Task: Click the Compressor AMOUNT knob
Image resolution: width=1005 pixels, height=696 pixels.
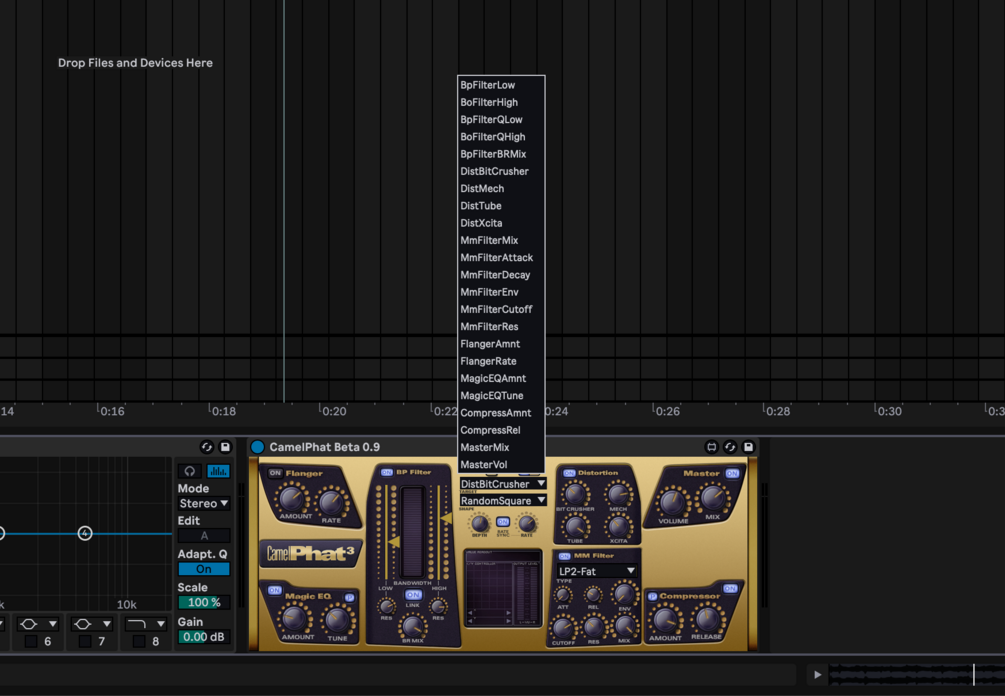Action: click(x=665, y=620)
